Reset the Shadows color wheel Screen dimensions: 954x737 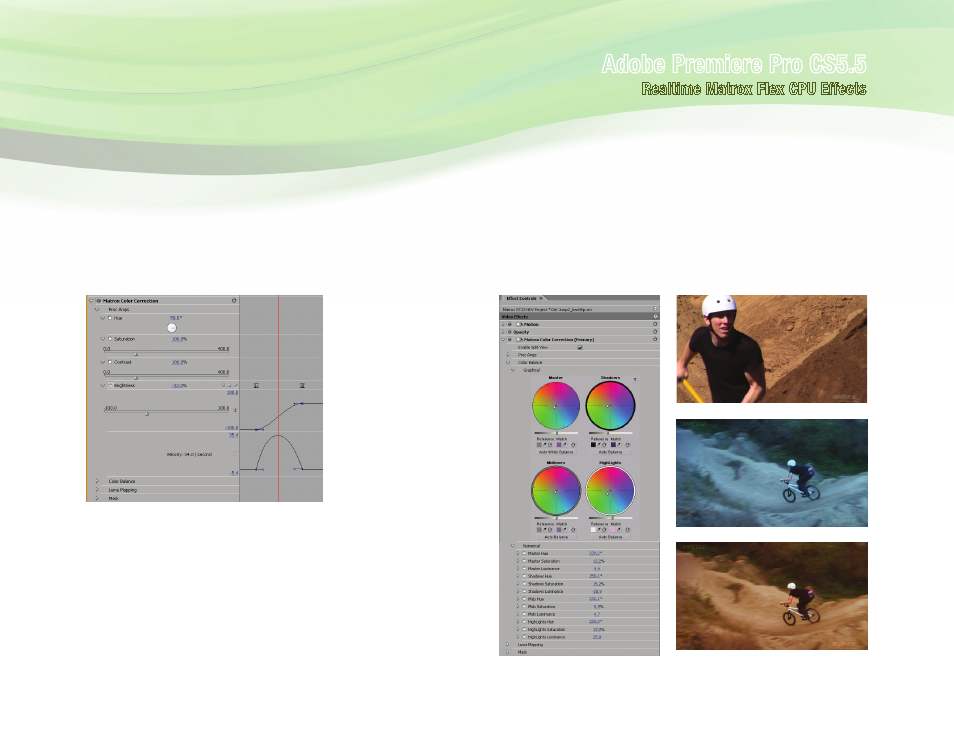pos(627,445)
